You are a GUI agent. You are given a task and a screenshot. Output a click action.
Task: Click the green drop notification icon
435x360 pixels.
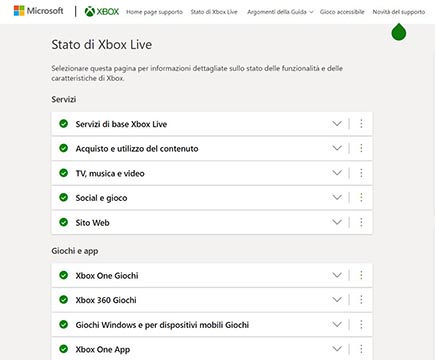point(399,32)
